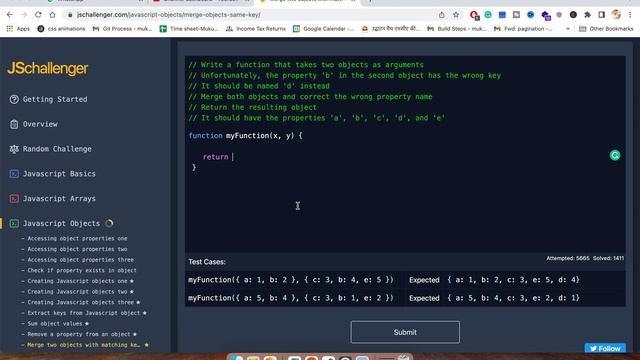640x360 pixels.
Task: Reload the page with refresh icon
Action: point(38,15)
